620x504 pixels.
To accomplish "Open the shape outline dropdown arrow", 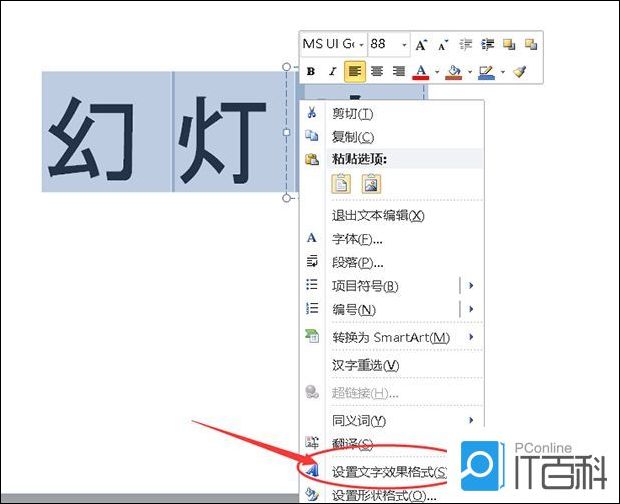I will click(503, 72).
